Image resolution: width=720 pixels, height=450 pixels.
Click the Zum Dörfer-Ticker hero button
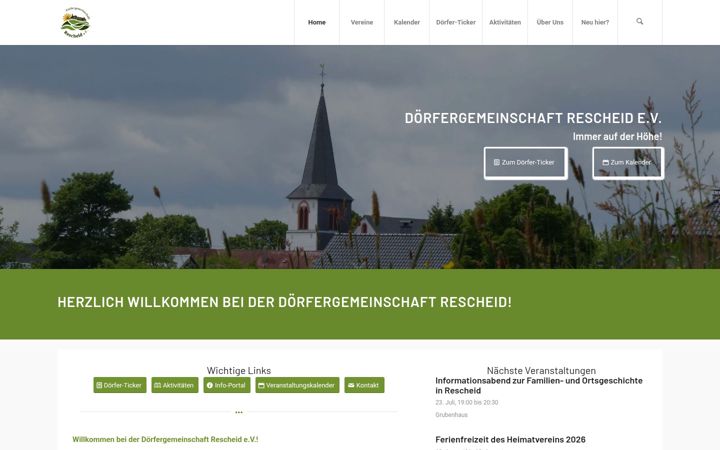(x=526, y=163)
